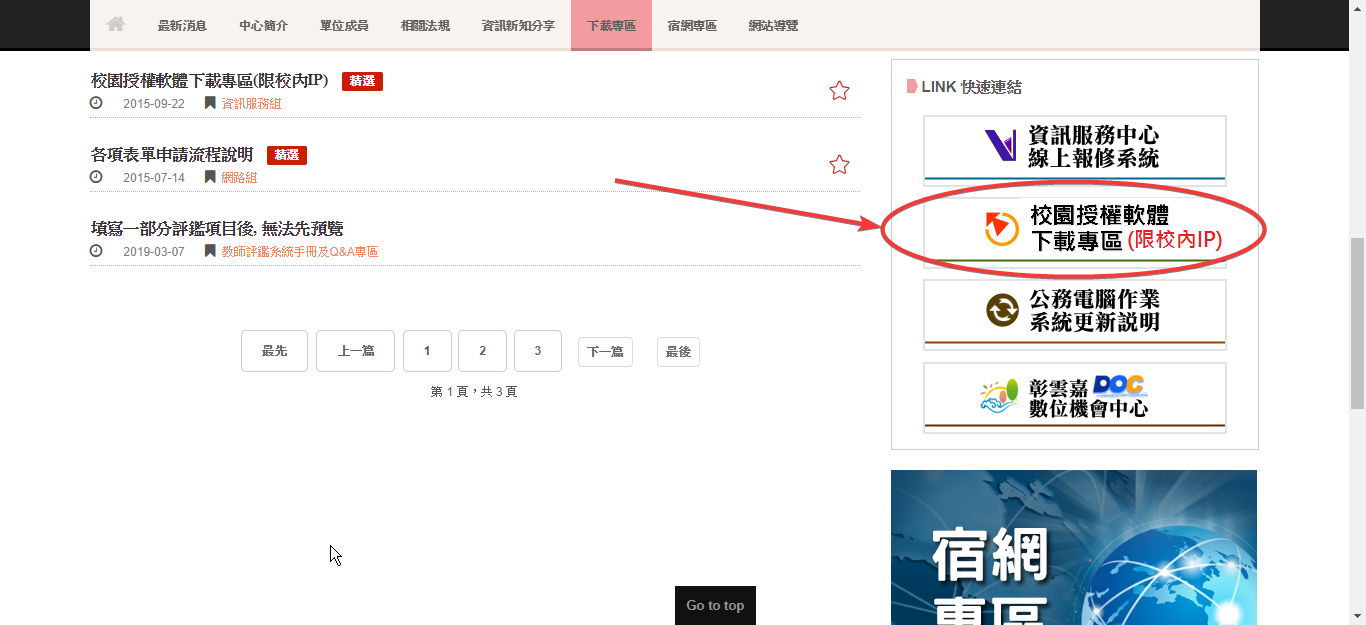Click the Go to top button
This screenshot has height=625, width=1366.
(715, 606)
